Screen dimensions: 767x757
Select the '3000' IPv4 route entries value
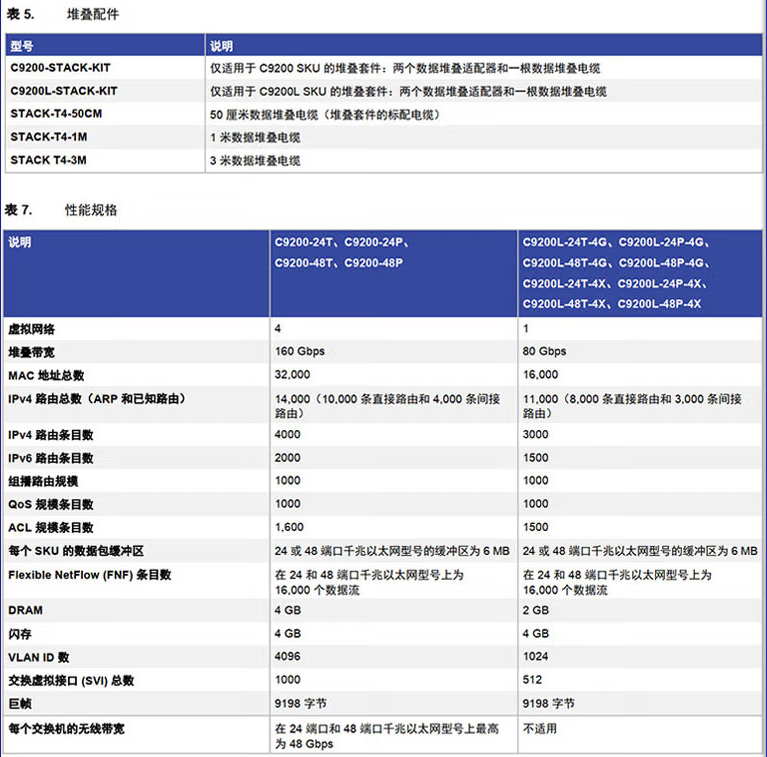535,434
